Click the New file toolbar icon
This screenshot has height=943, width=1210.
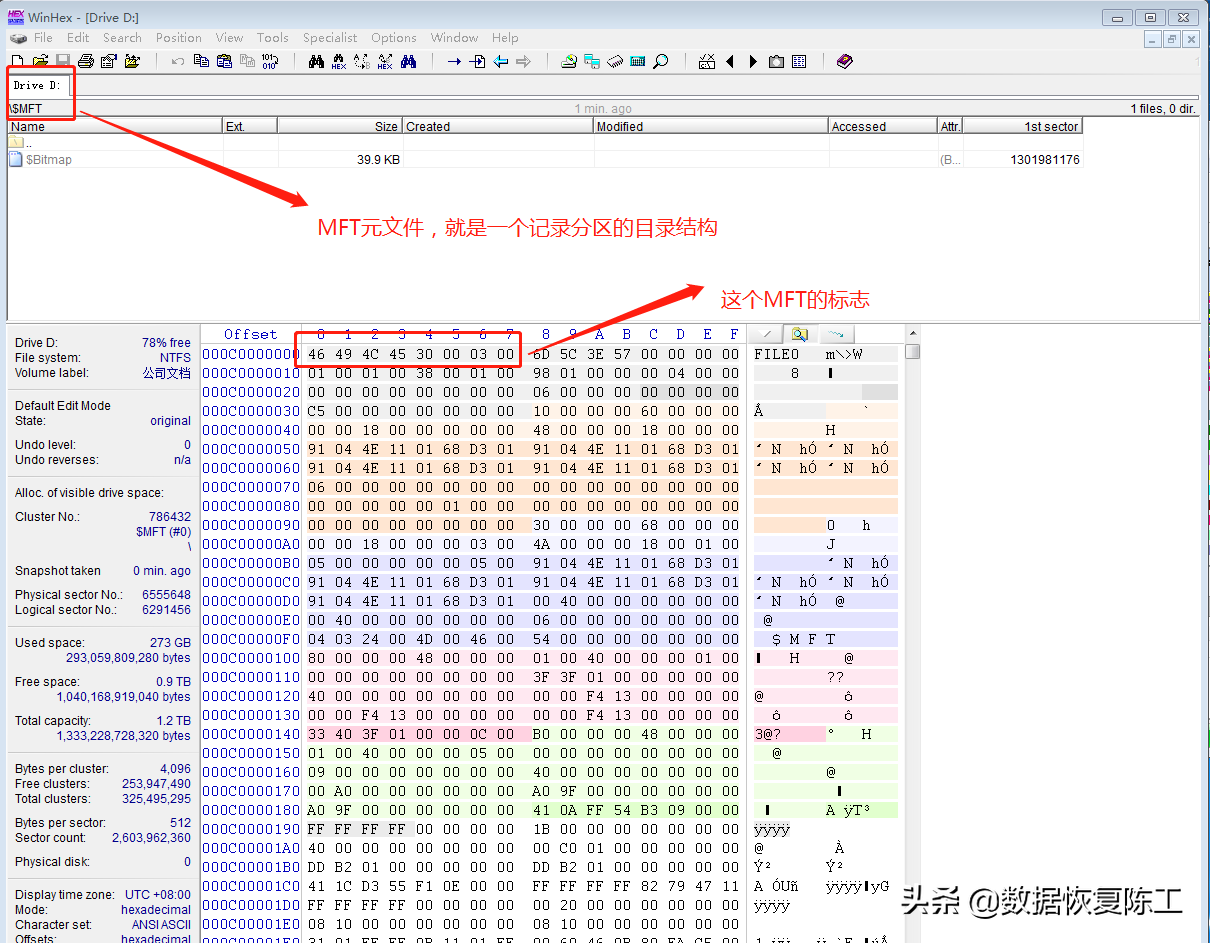(18, 62)
